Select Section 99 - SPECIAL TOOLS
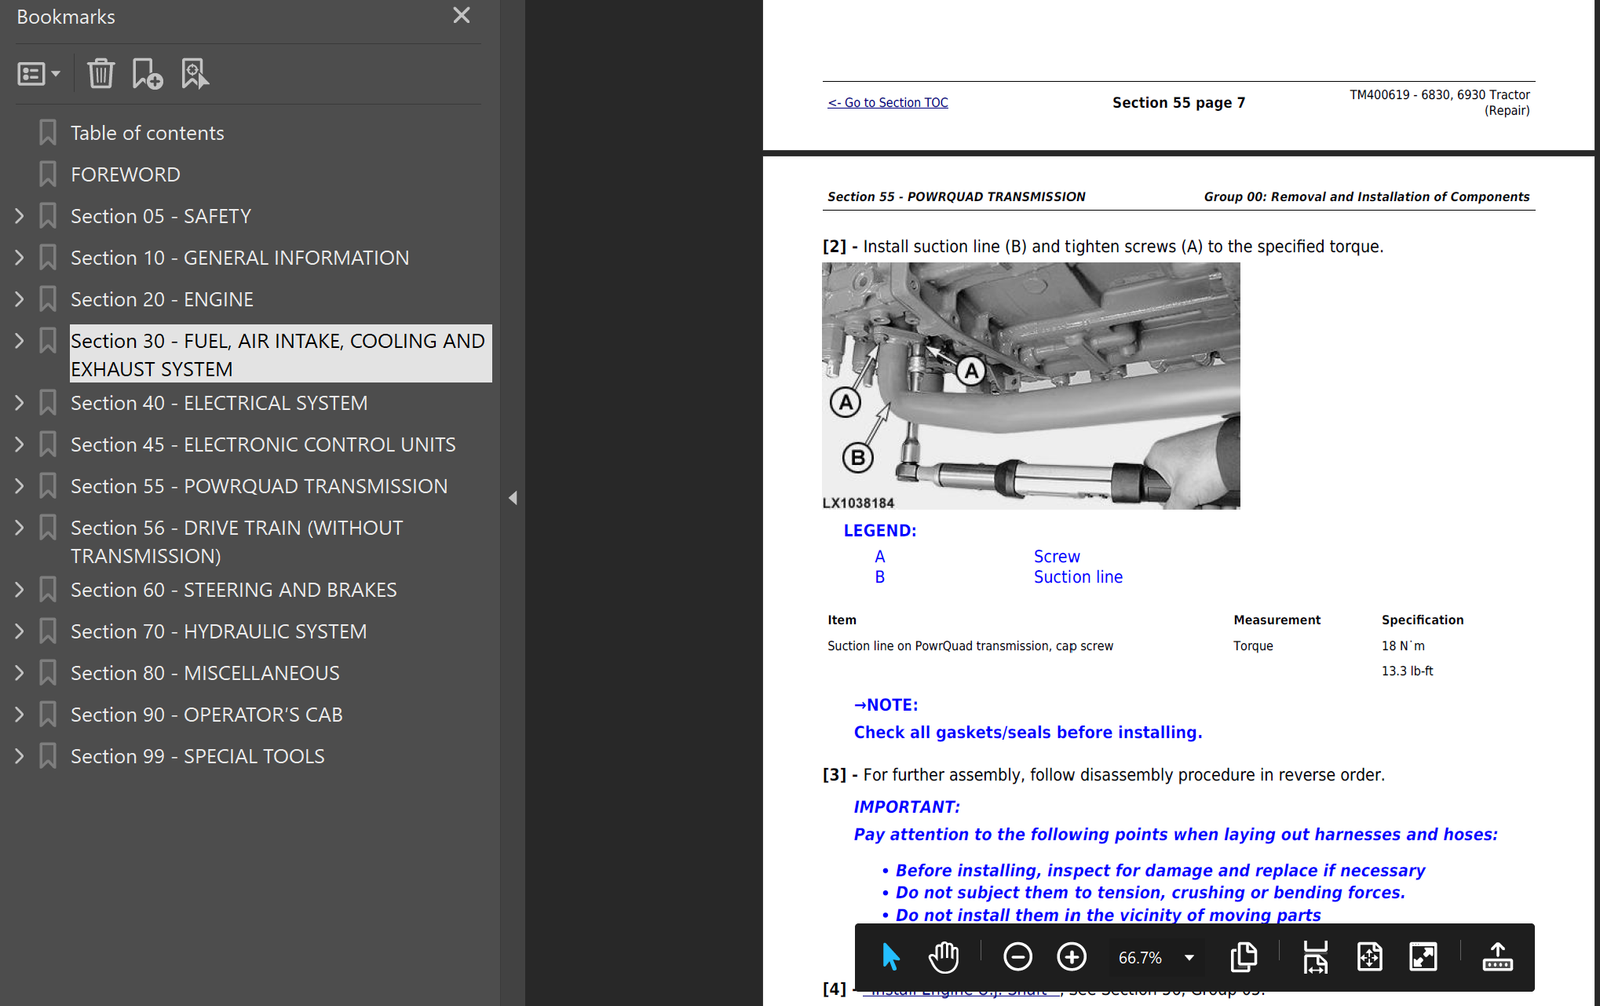This screenshot has height=1006, width=1600. (198, 757)
